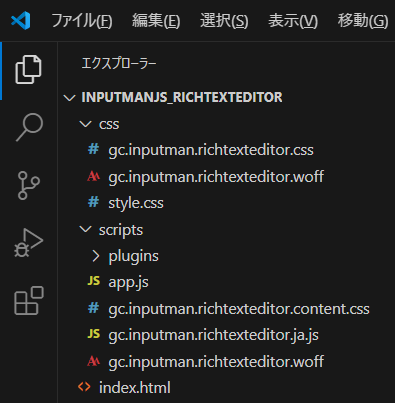The width and height of the screenshot is (395, 403).
Task: Open the Explorer view in activity bar
Action: [x=28, y=70]
